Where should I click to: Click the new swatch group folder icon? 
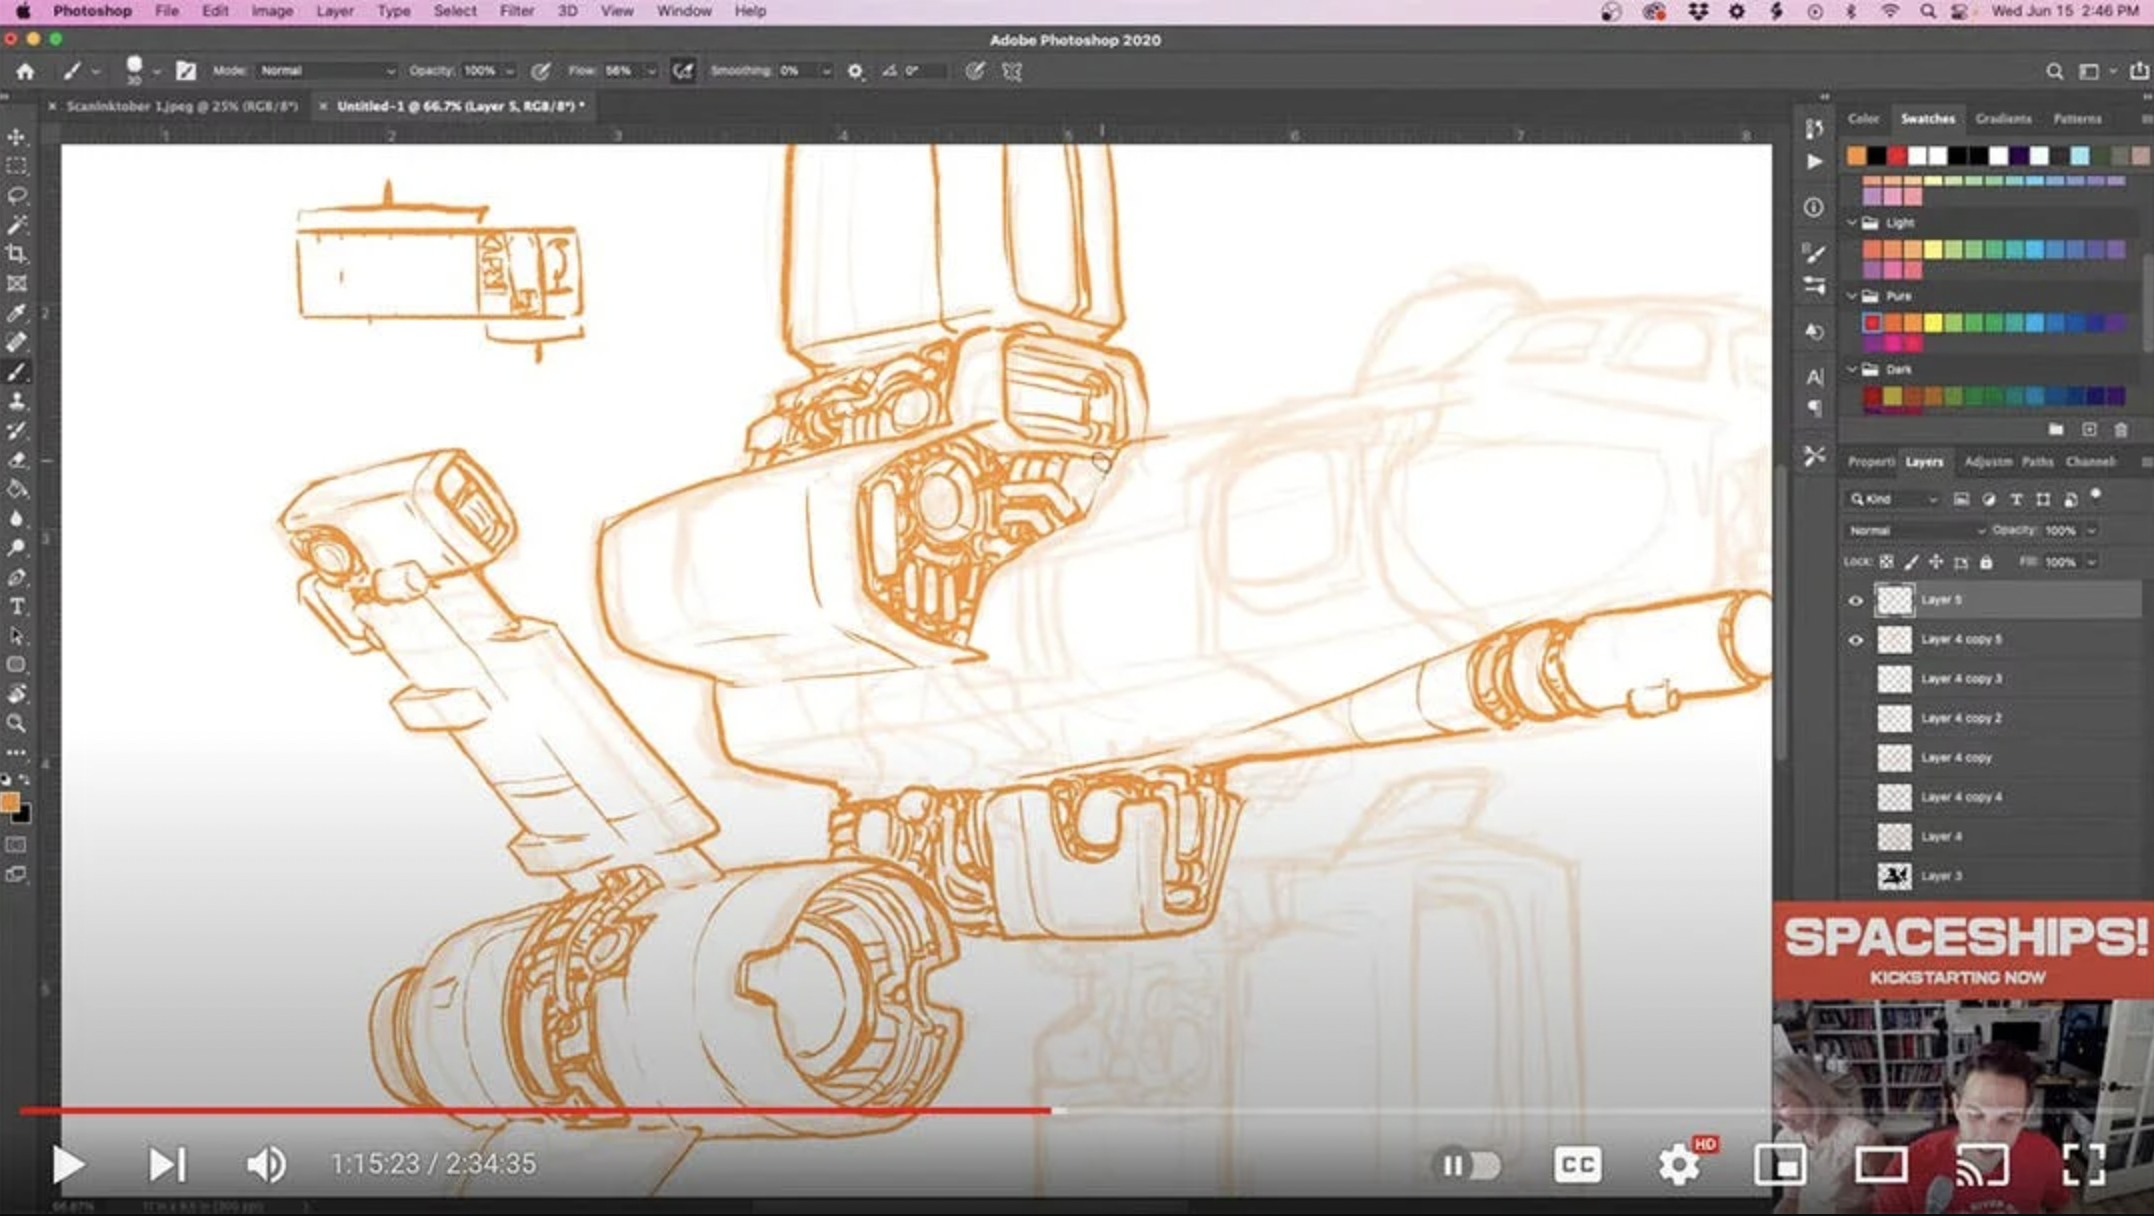point(2056,430)
